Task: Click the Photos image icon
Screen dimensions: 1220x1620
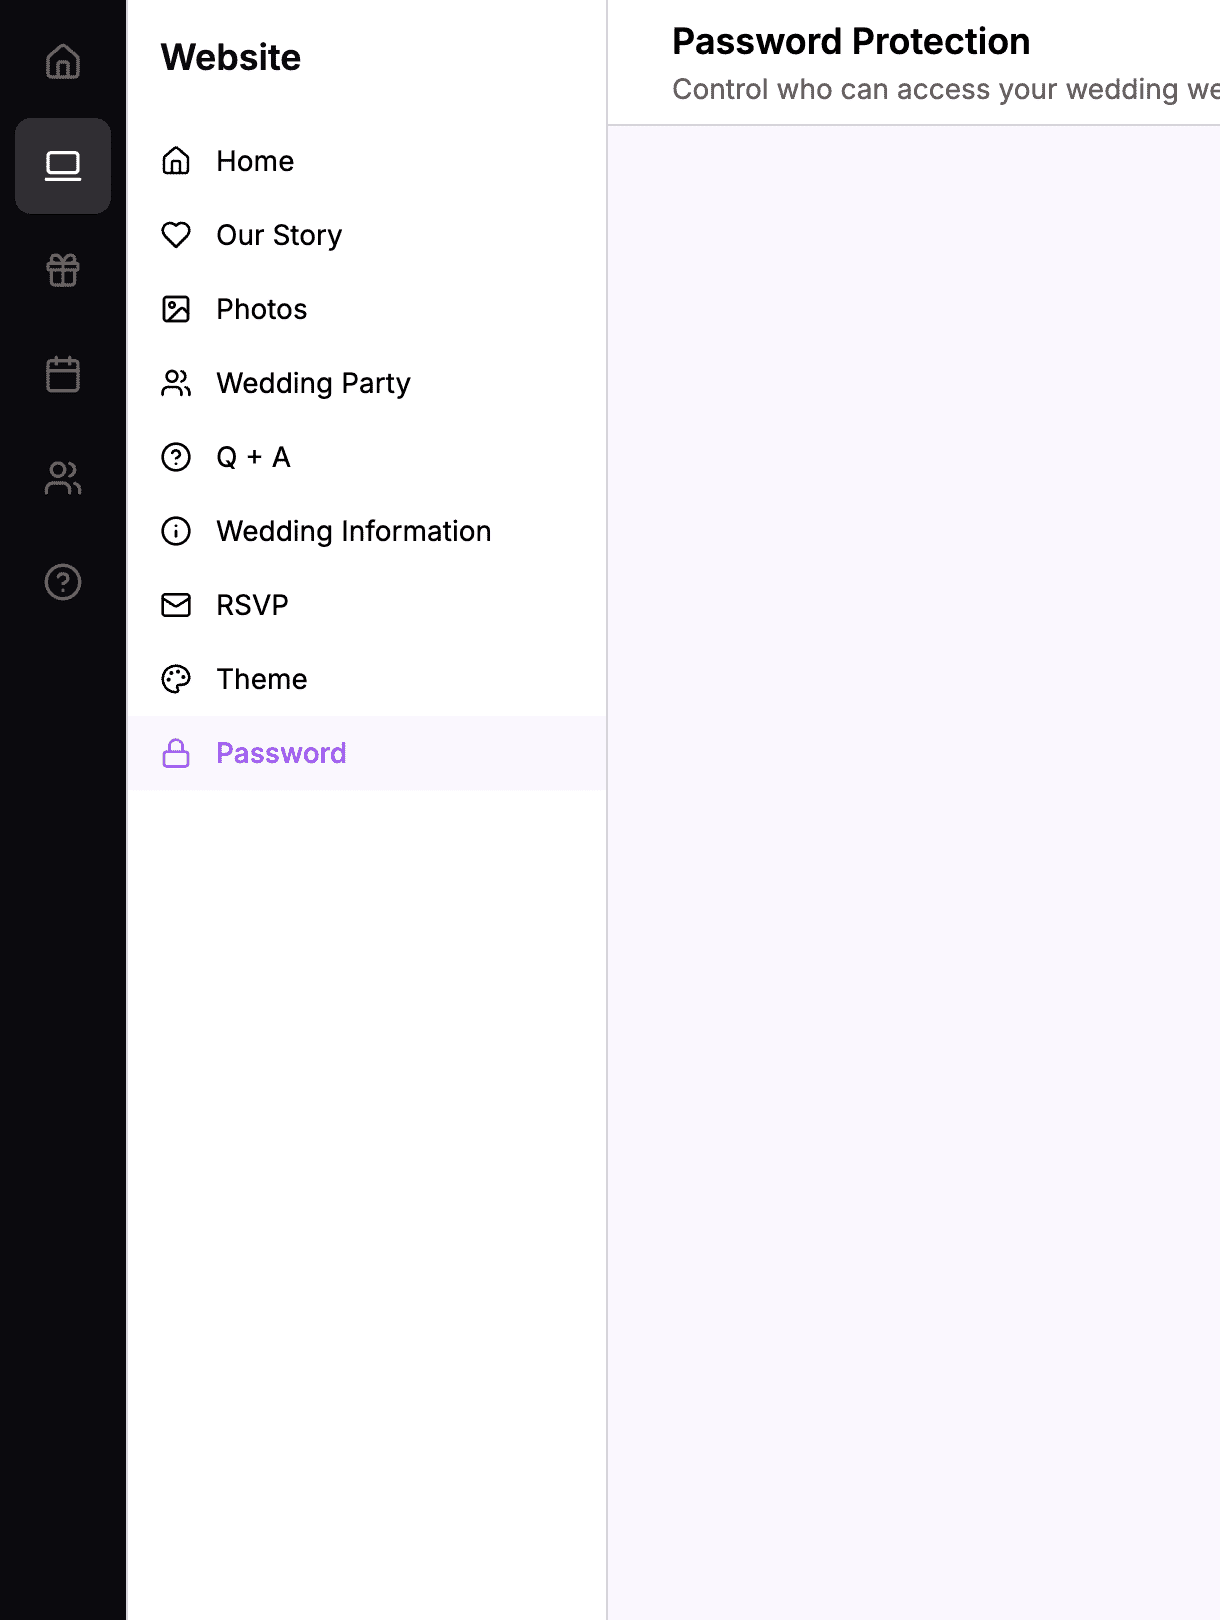Action: 176,309
